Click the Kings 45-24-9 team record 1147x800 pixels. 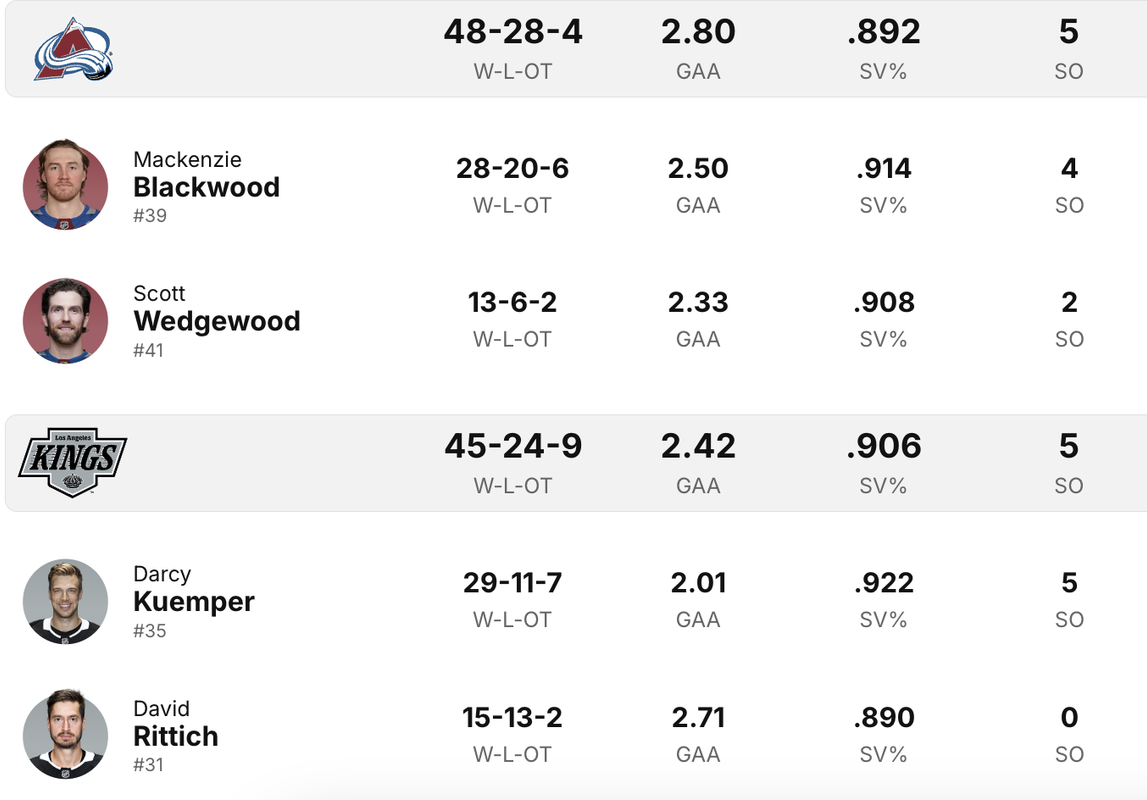point(513,446)
